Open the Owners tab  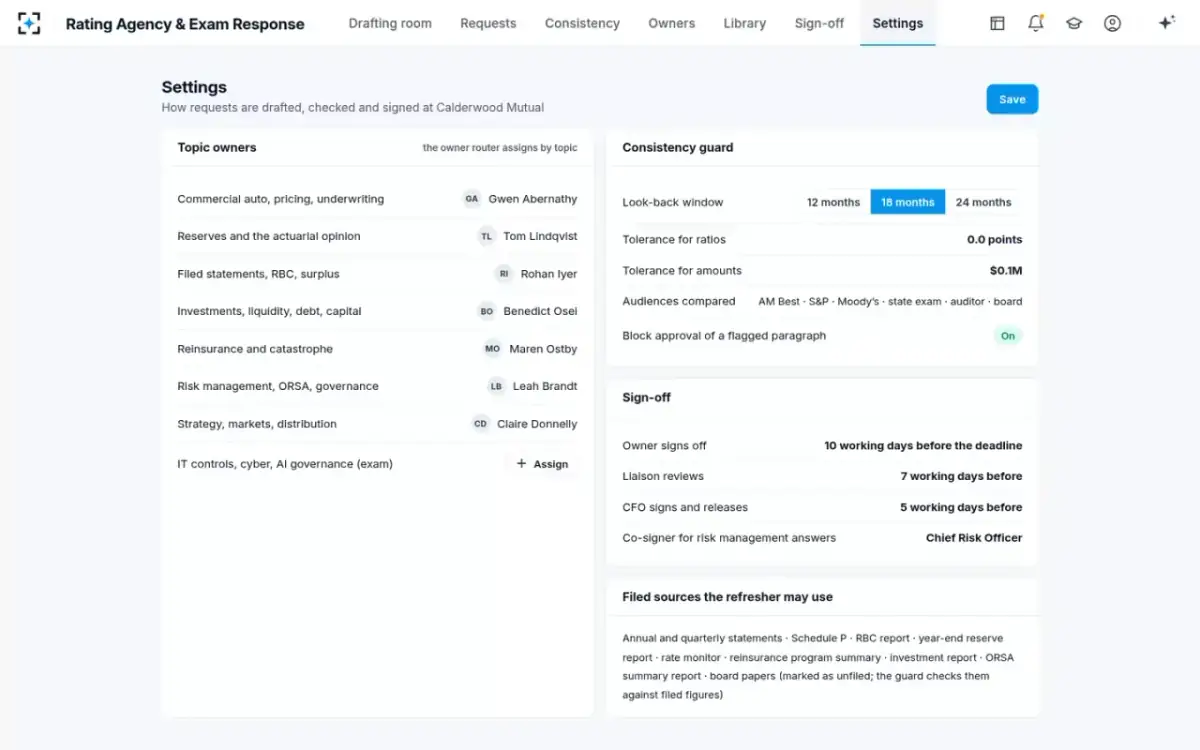(671, 23)
